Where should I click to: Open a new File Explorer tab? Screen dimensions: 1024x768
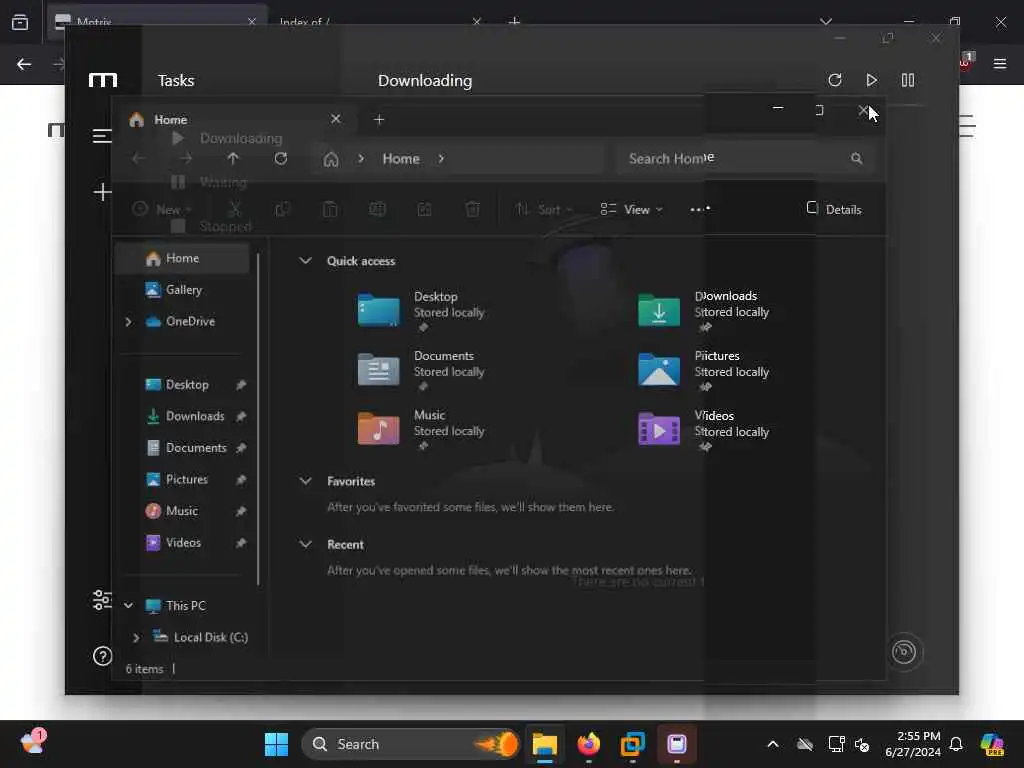click(x=379, y=120)
